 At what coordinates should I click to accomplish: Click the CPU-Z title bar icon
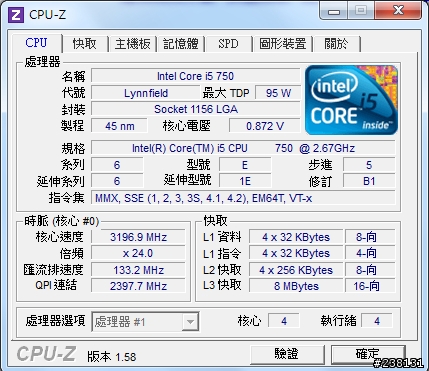[x=16, y=15]
